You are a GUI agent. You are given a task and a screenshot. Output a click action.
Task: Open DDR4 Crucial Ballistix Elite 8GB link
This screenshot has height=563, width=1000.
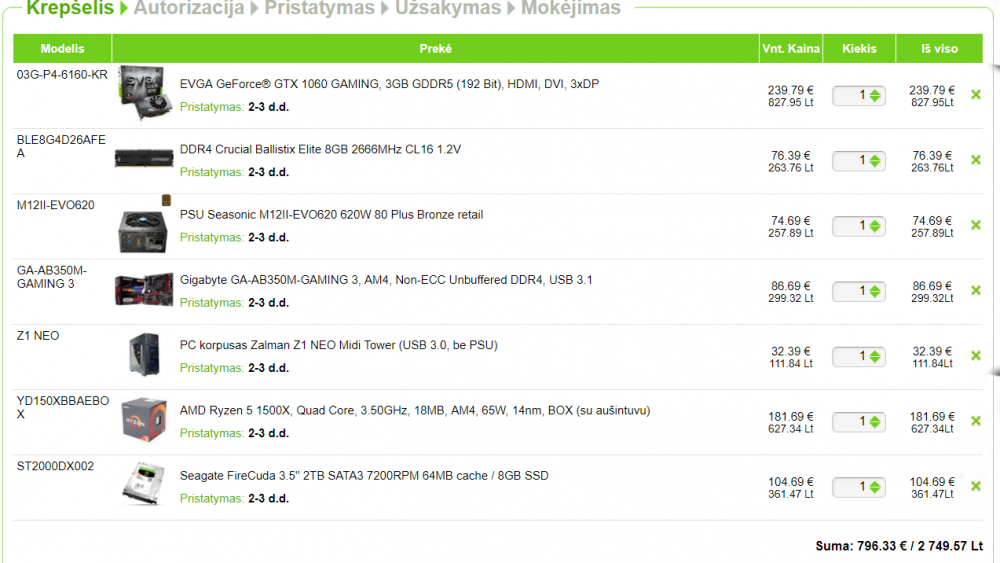(320, 149)
